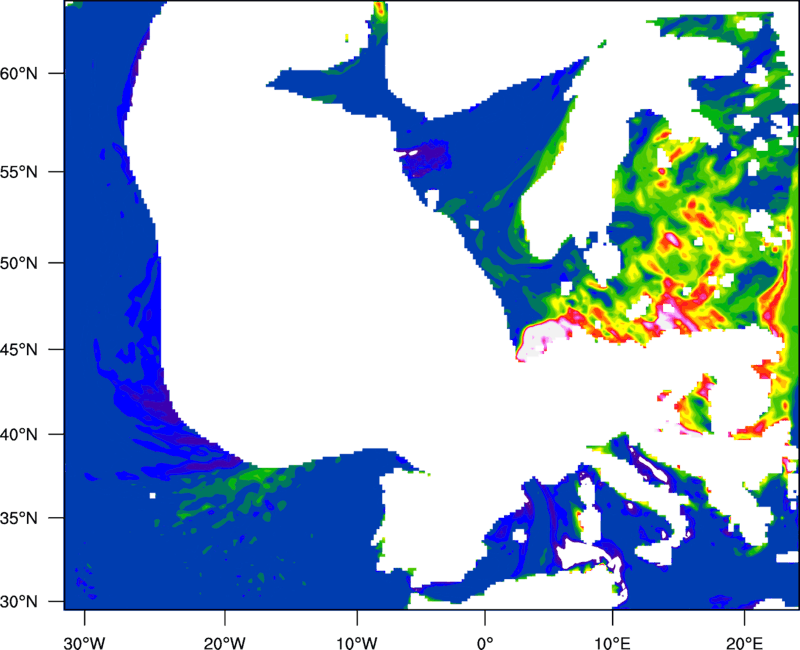800x650 pixels.
Task: Click the 20°E longitude label
Action: pos(744,643)
